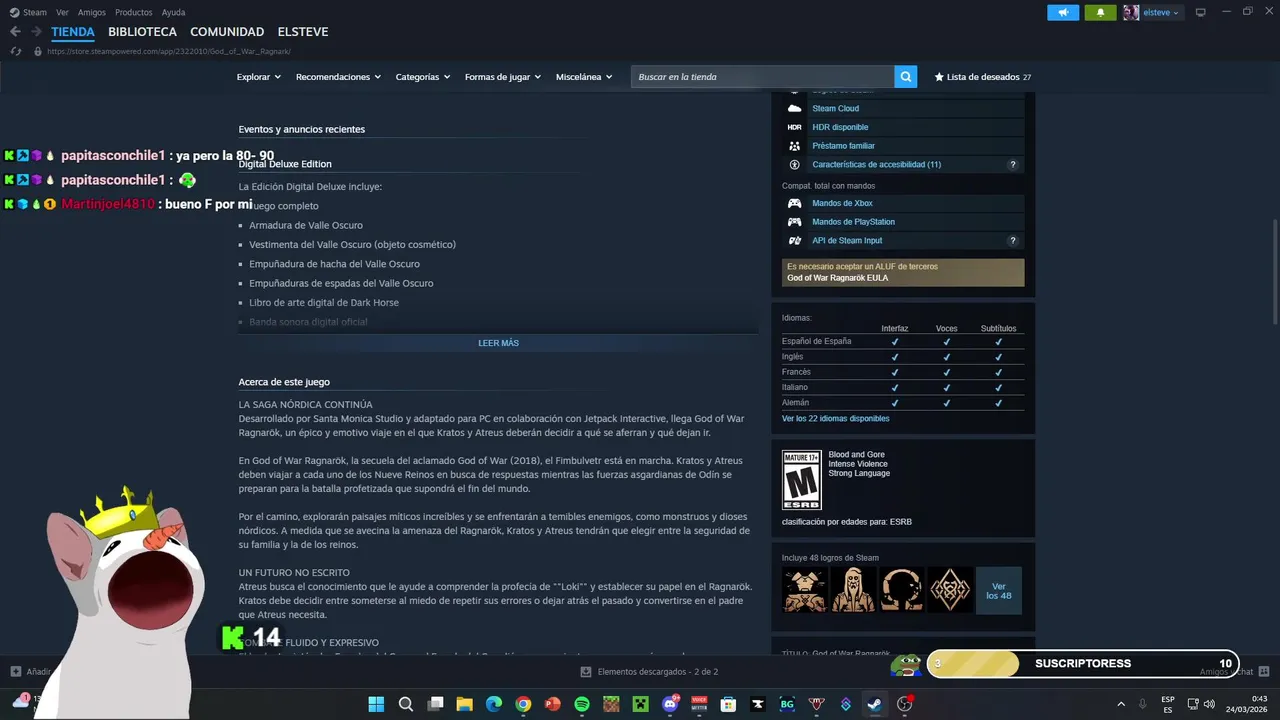Open Discord from the taskbar
Viewport: 1280px width, 720px height.
(670, 704)
